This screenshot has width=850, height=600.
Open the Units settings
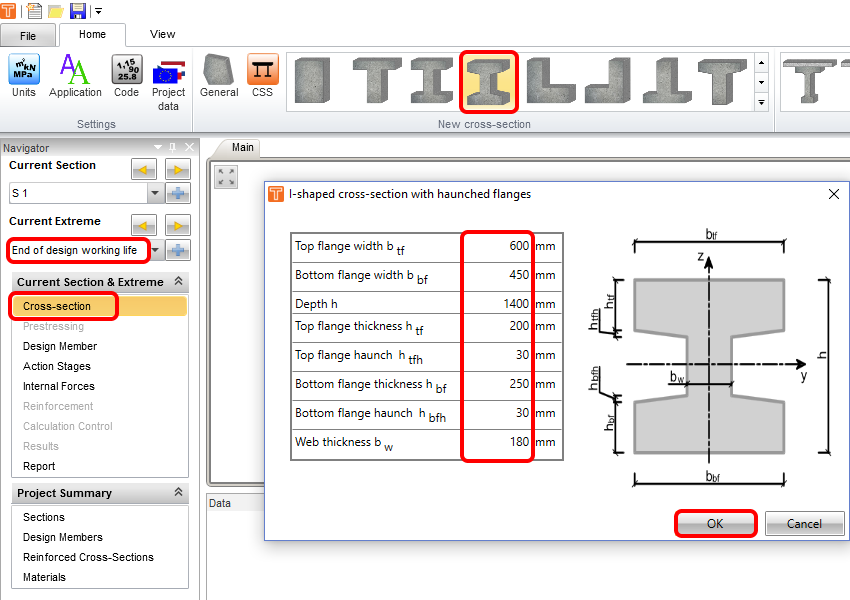pos(23,77)
